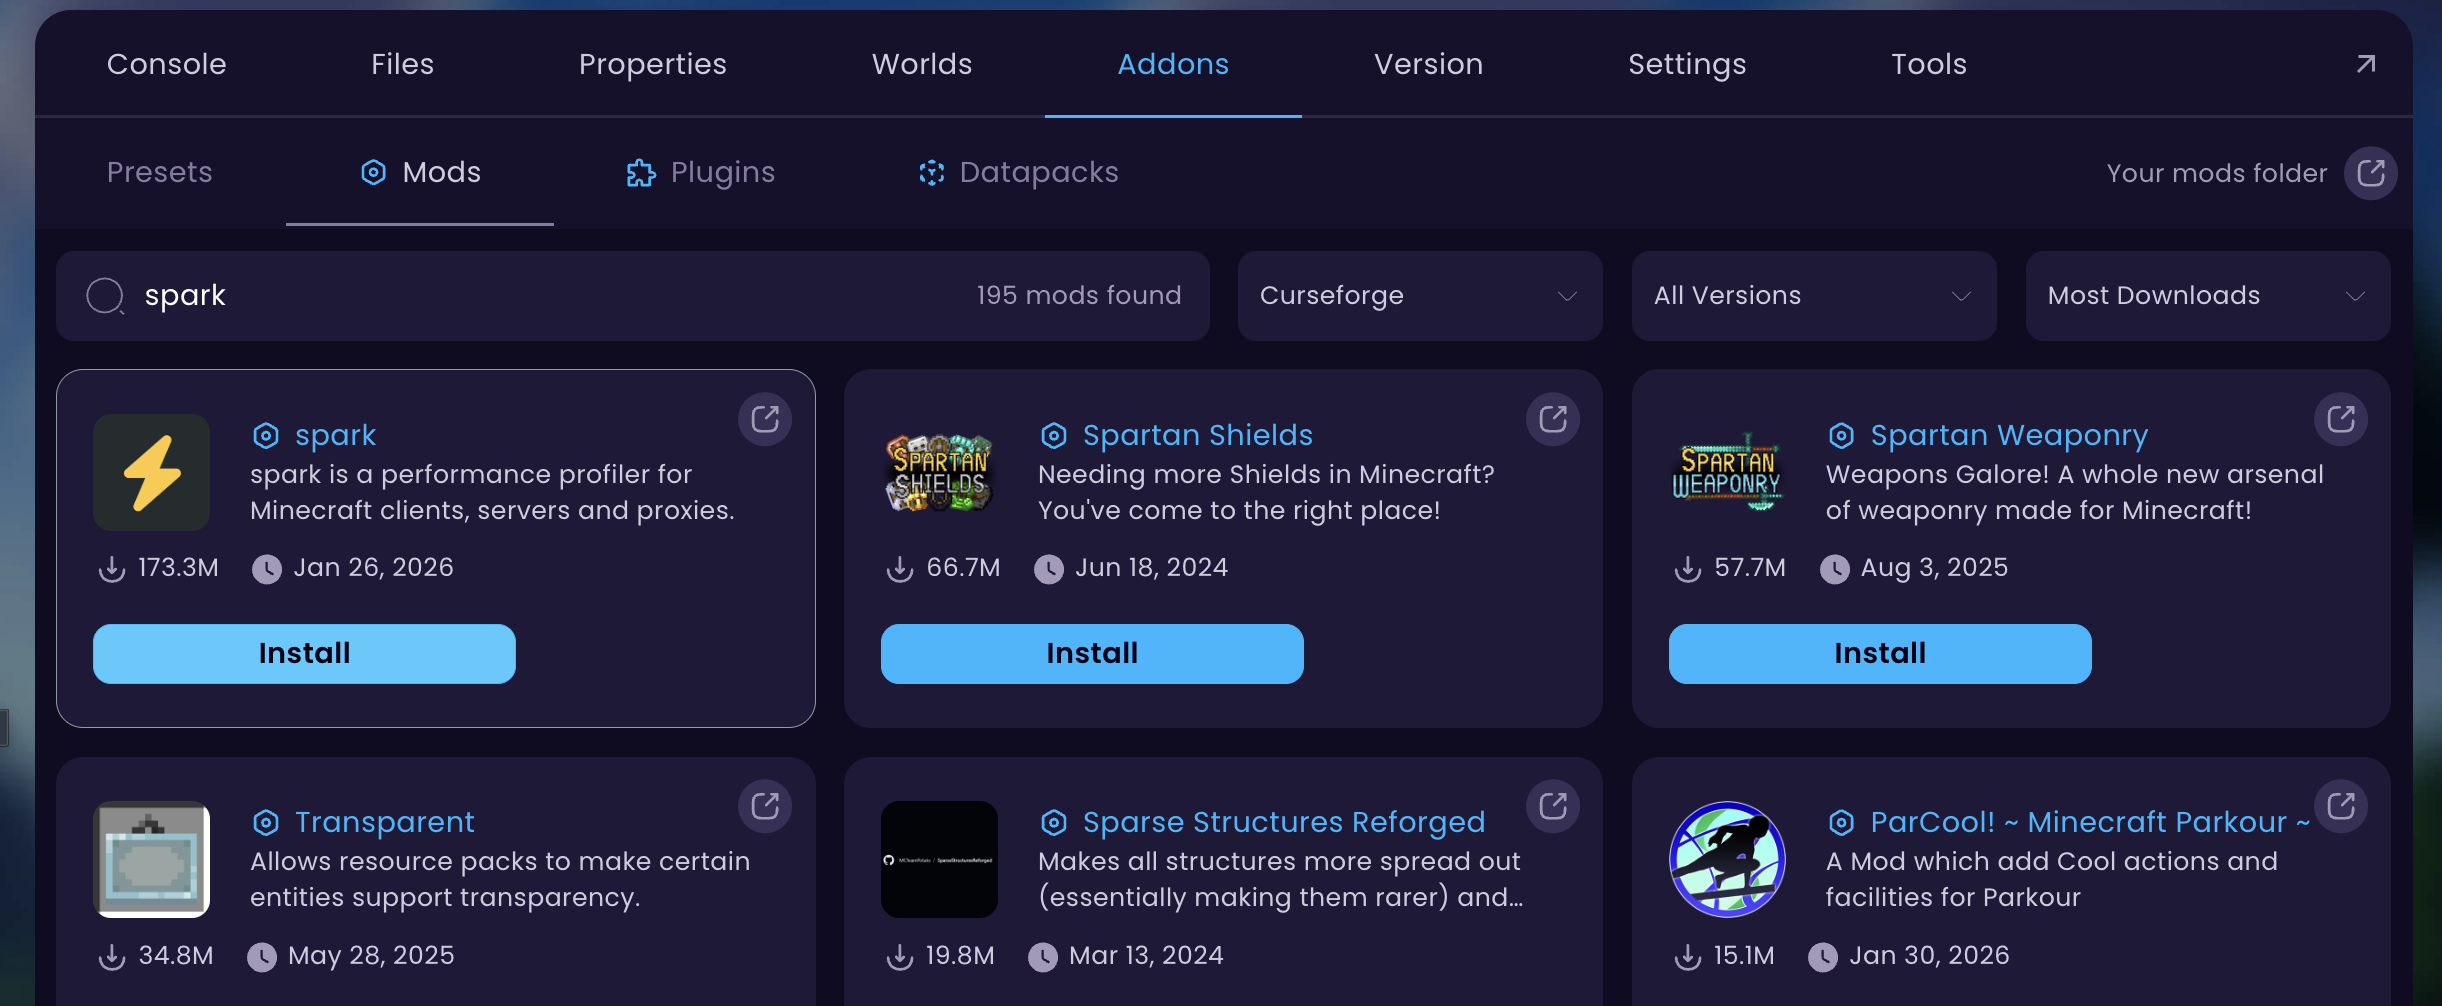Install the spark mod
The image size is (2442, 1006).
[x=304, y=654]
